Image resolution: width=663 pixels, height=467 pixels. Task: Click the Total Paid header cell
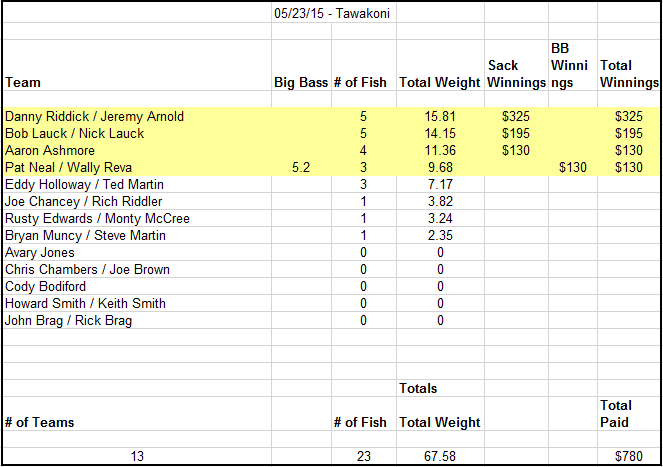pos(629,414)
